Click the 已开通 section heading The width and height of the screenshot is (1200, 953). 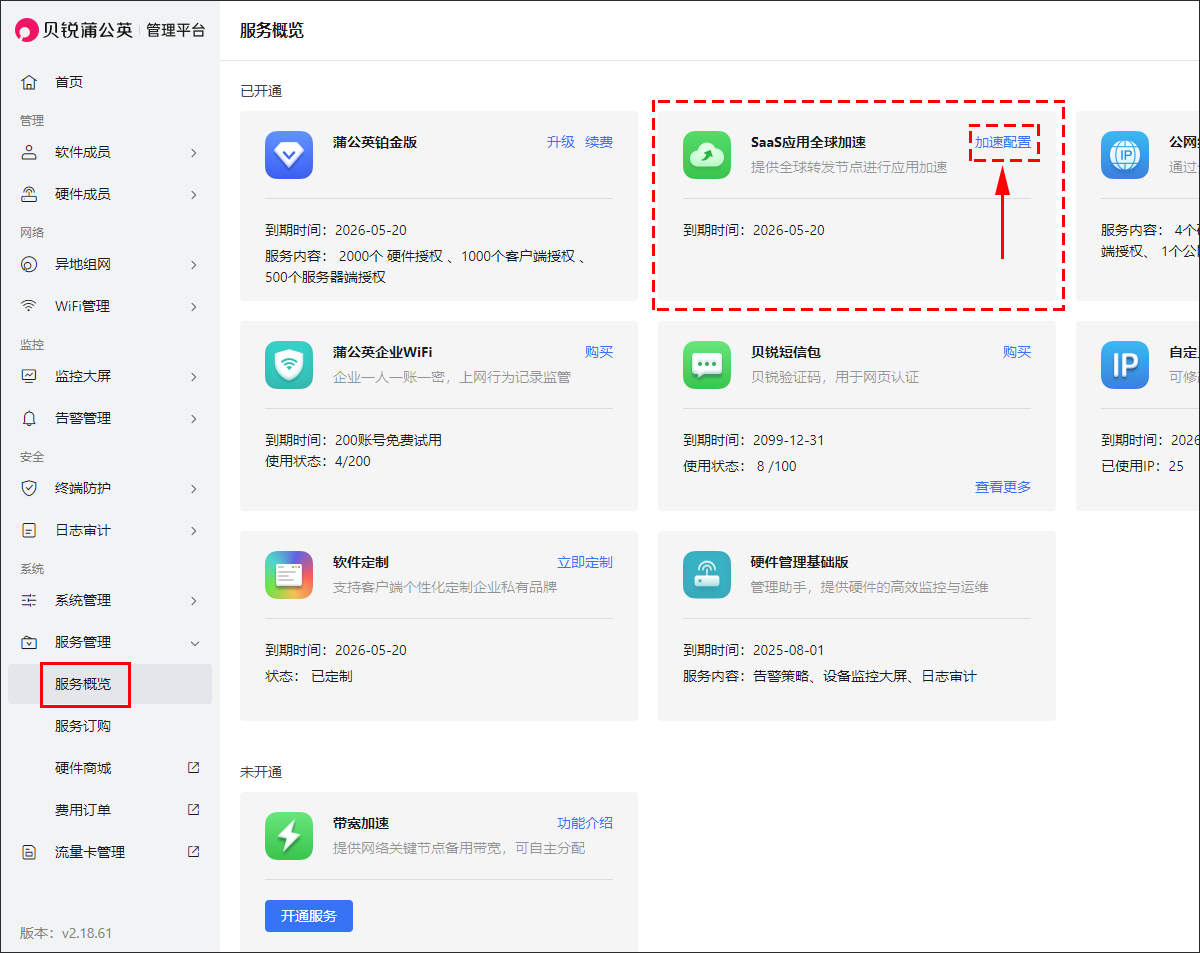[261, 91]
